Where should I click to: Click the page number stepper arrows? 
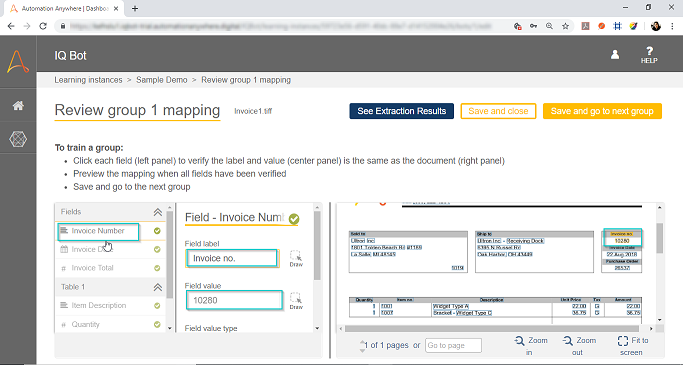pyautogui.click(x=362, y=346)
